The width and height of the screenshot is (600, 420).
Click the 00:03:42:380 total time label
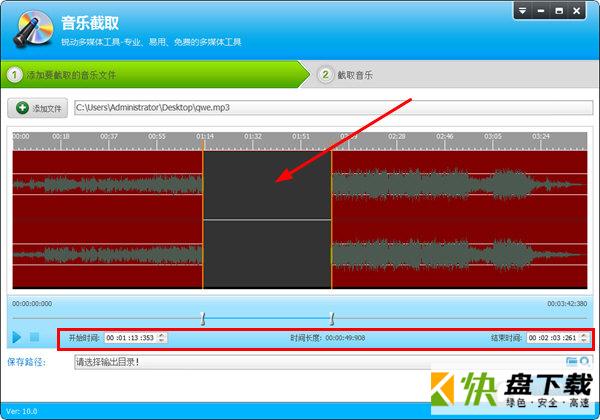point(567,303)
